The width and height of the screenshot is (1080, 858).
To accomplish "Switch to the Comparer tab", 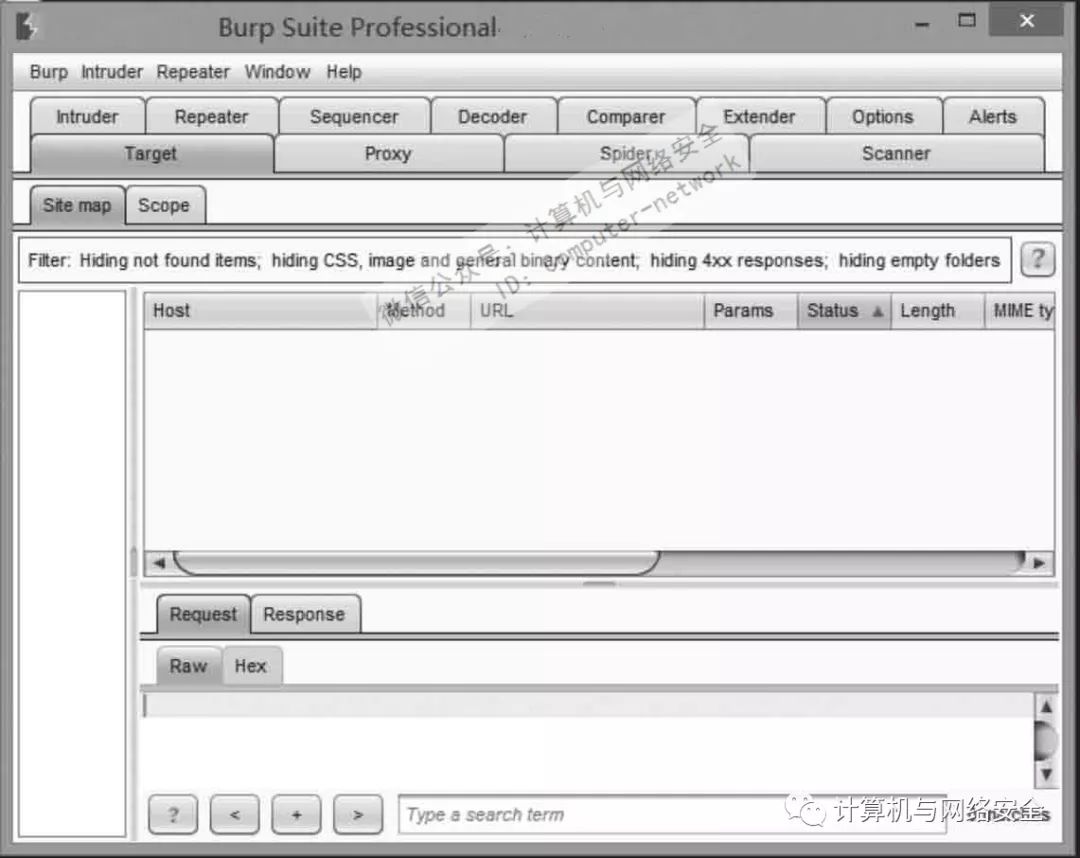I will [625, 116].
